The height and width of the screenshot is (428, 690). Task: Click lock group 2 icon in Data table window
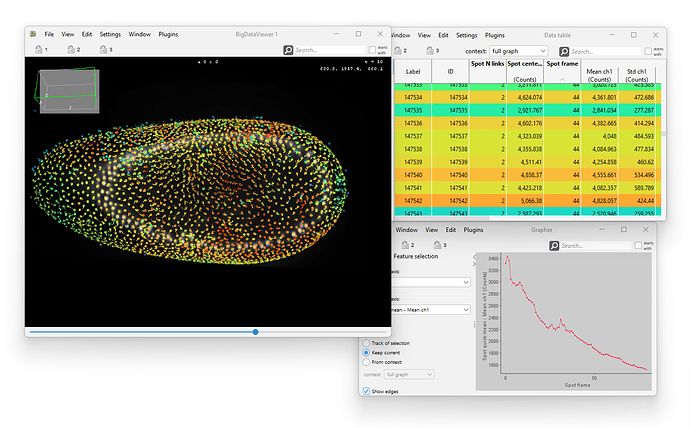coord(398,51)
